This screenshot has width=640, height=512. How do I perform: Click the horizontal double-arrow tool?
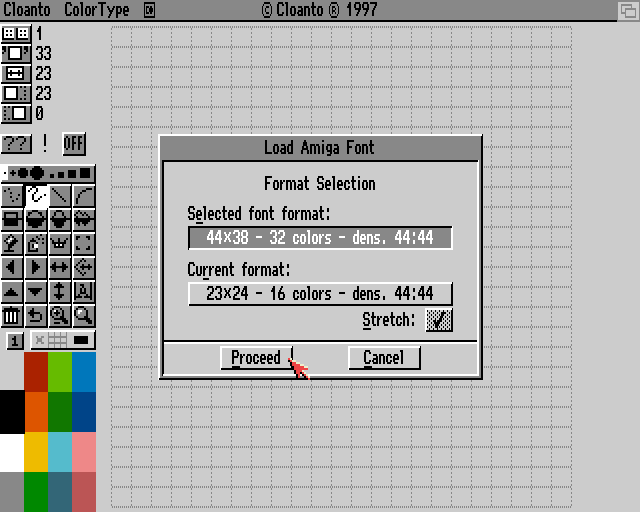(60, 268)
